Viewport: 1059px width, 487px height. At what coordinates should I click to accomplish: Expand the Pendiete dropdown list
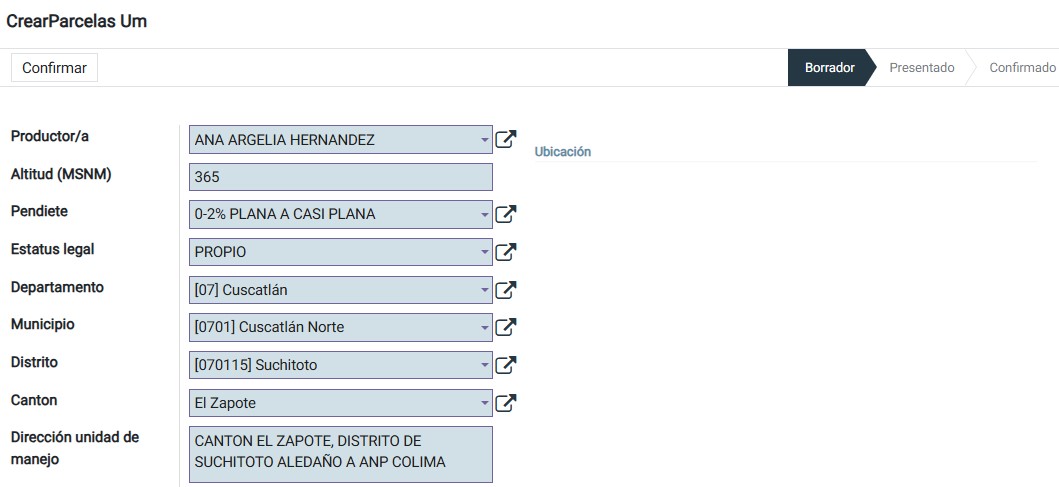tap(485, 214)
